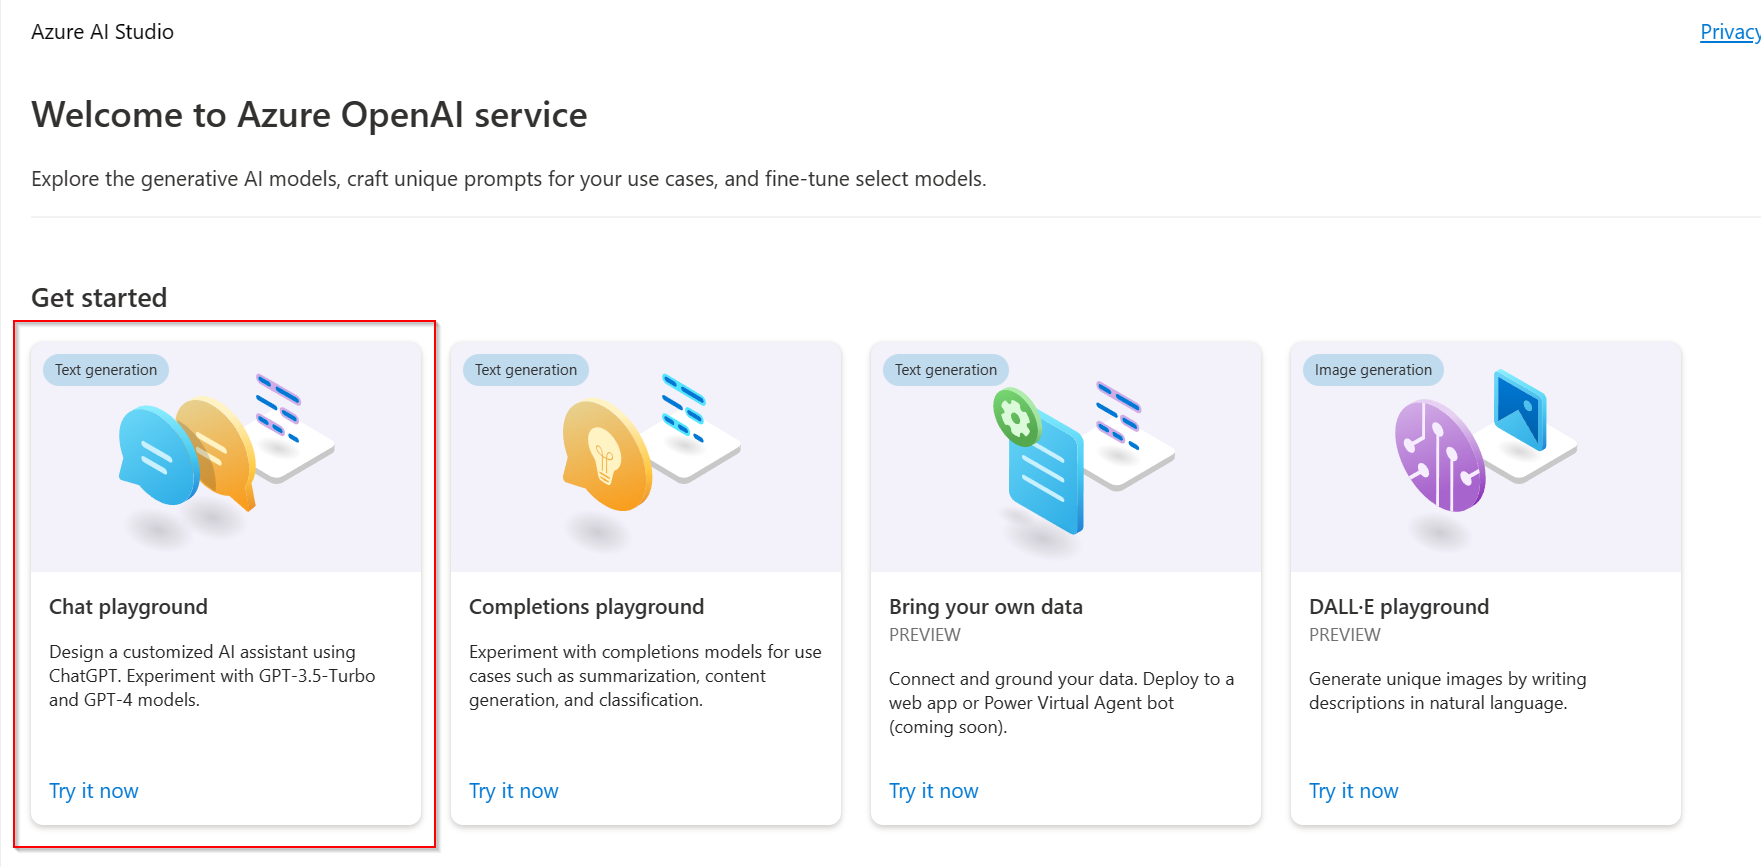
Task: Click the Image generation badge
Action: tap(1373, 370)
